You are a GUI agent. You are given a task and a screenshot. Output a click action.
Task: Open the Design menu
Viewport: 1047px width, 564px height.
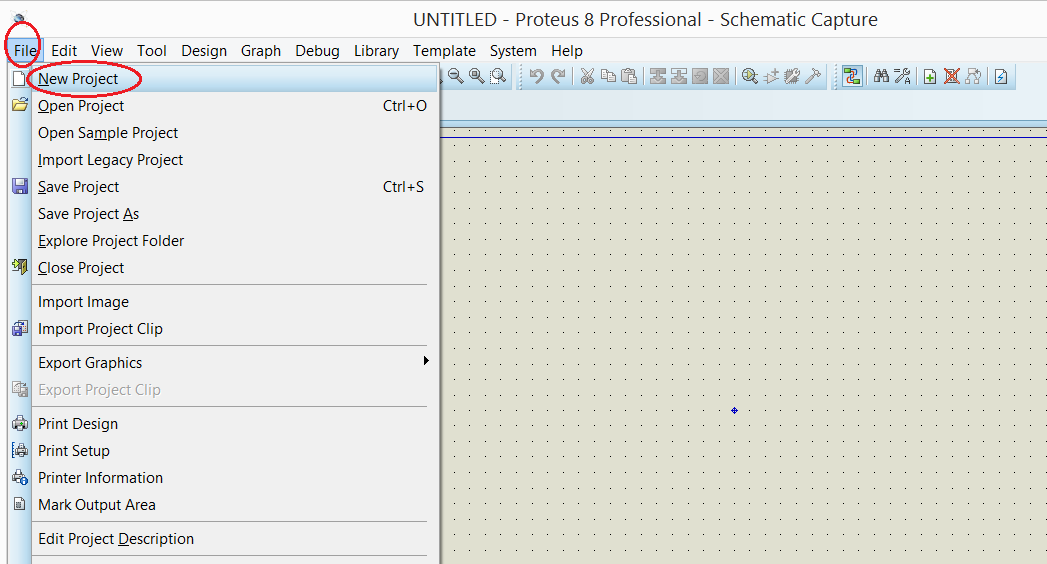click(204, 51)
